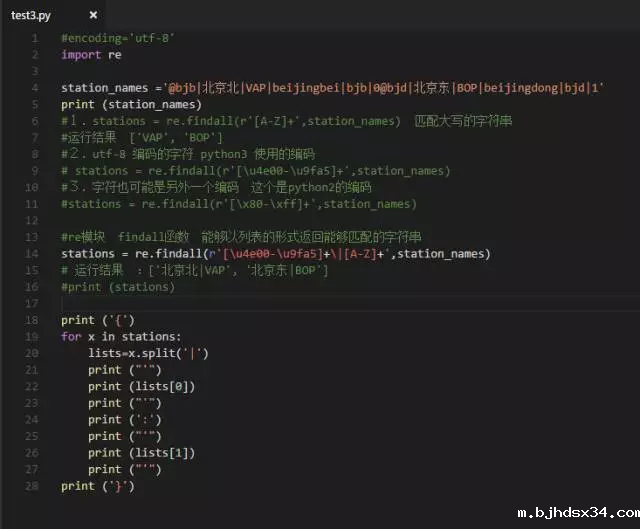Click the print (lists[1]) statement

[x=141, y=453]
